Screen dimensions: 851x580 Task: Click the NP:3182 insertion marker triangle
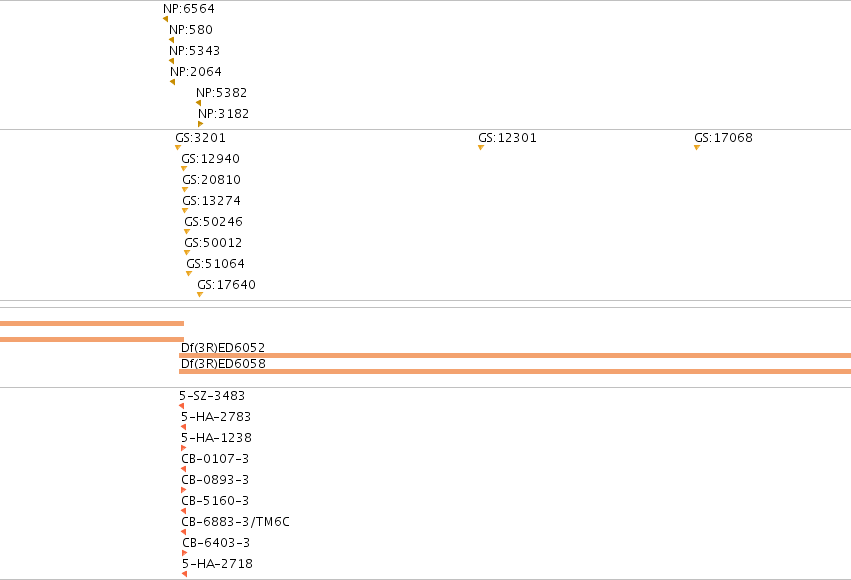click(201, 124)
